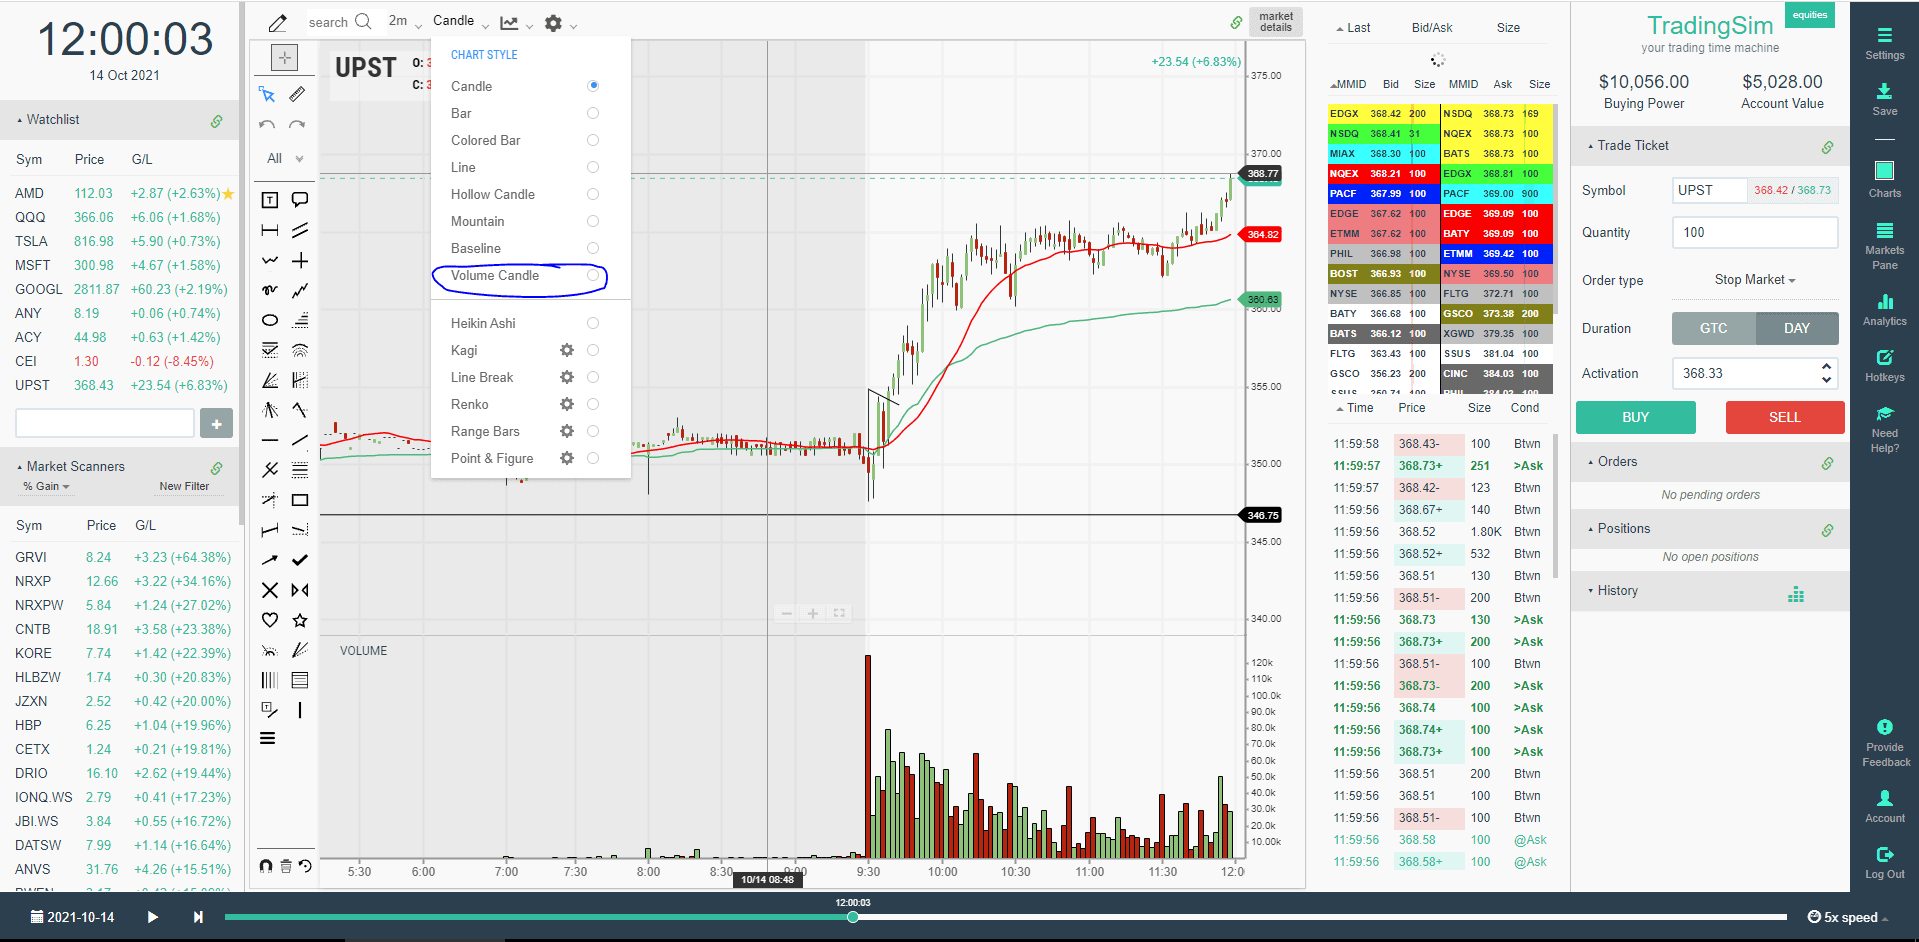This screenshot has height=942, width=1919.
Task: Click the New Filter link
Action: (x=184, y=487)
